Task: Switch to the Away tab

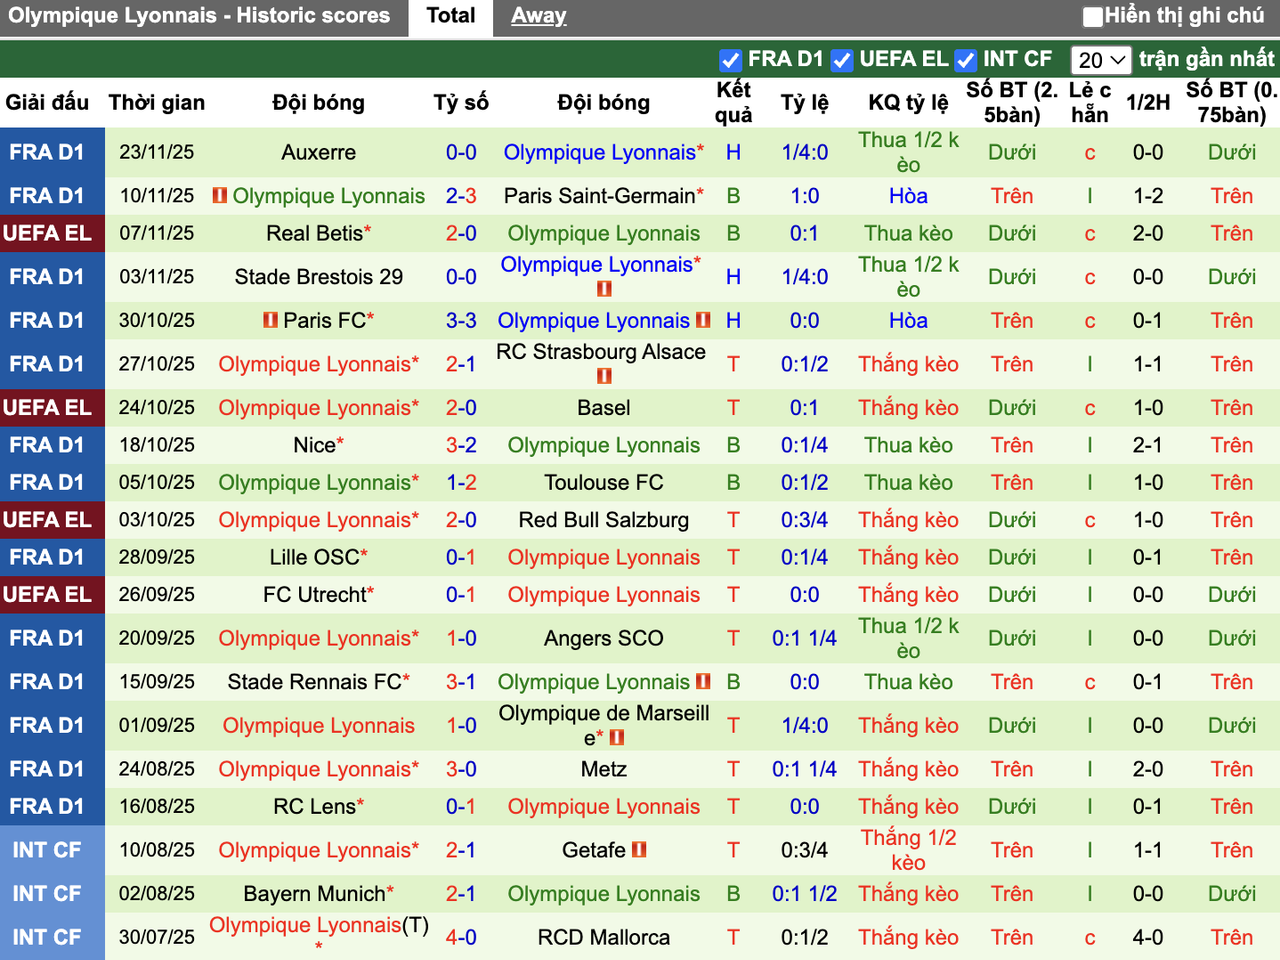Action: (538, 16)
